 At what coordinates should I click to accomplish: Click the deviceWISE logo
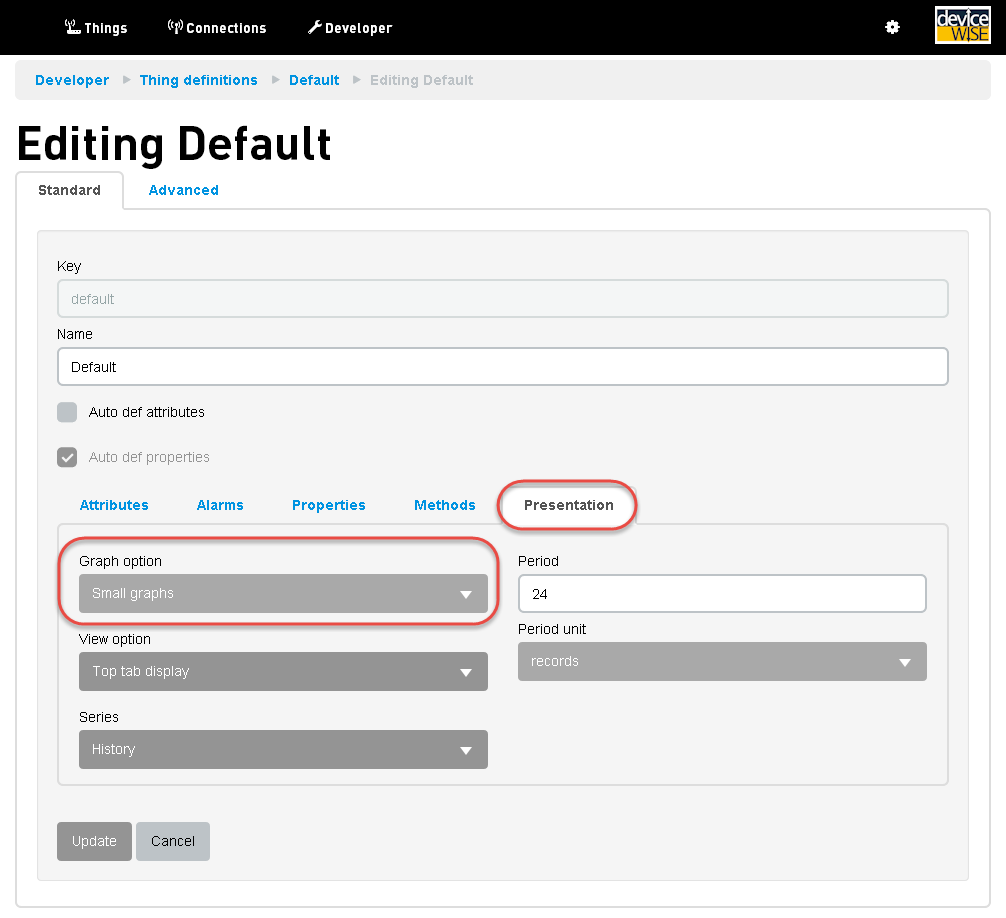[962, 26]
